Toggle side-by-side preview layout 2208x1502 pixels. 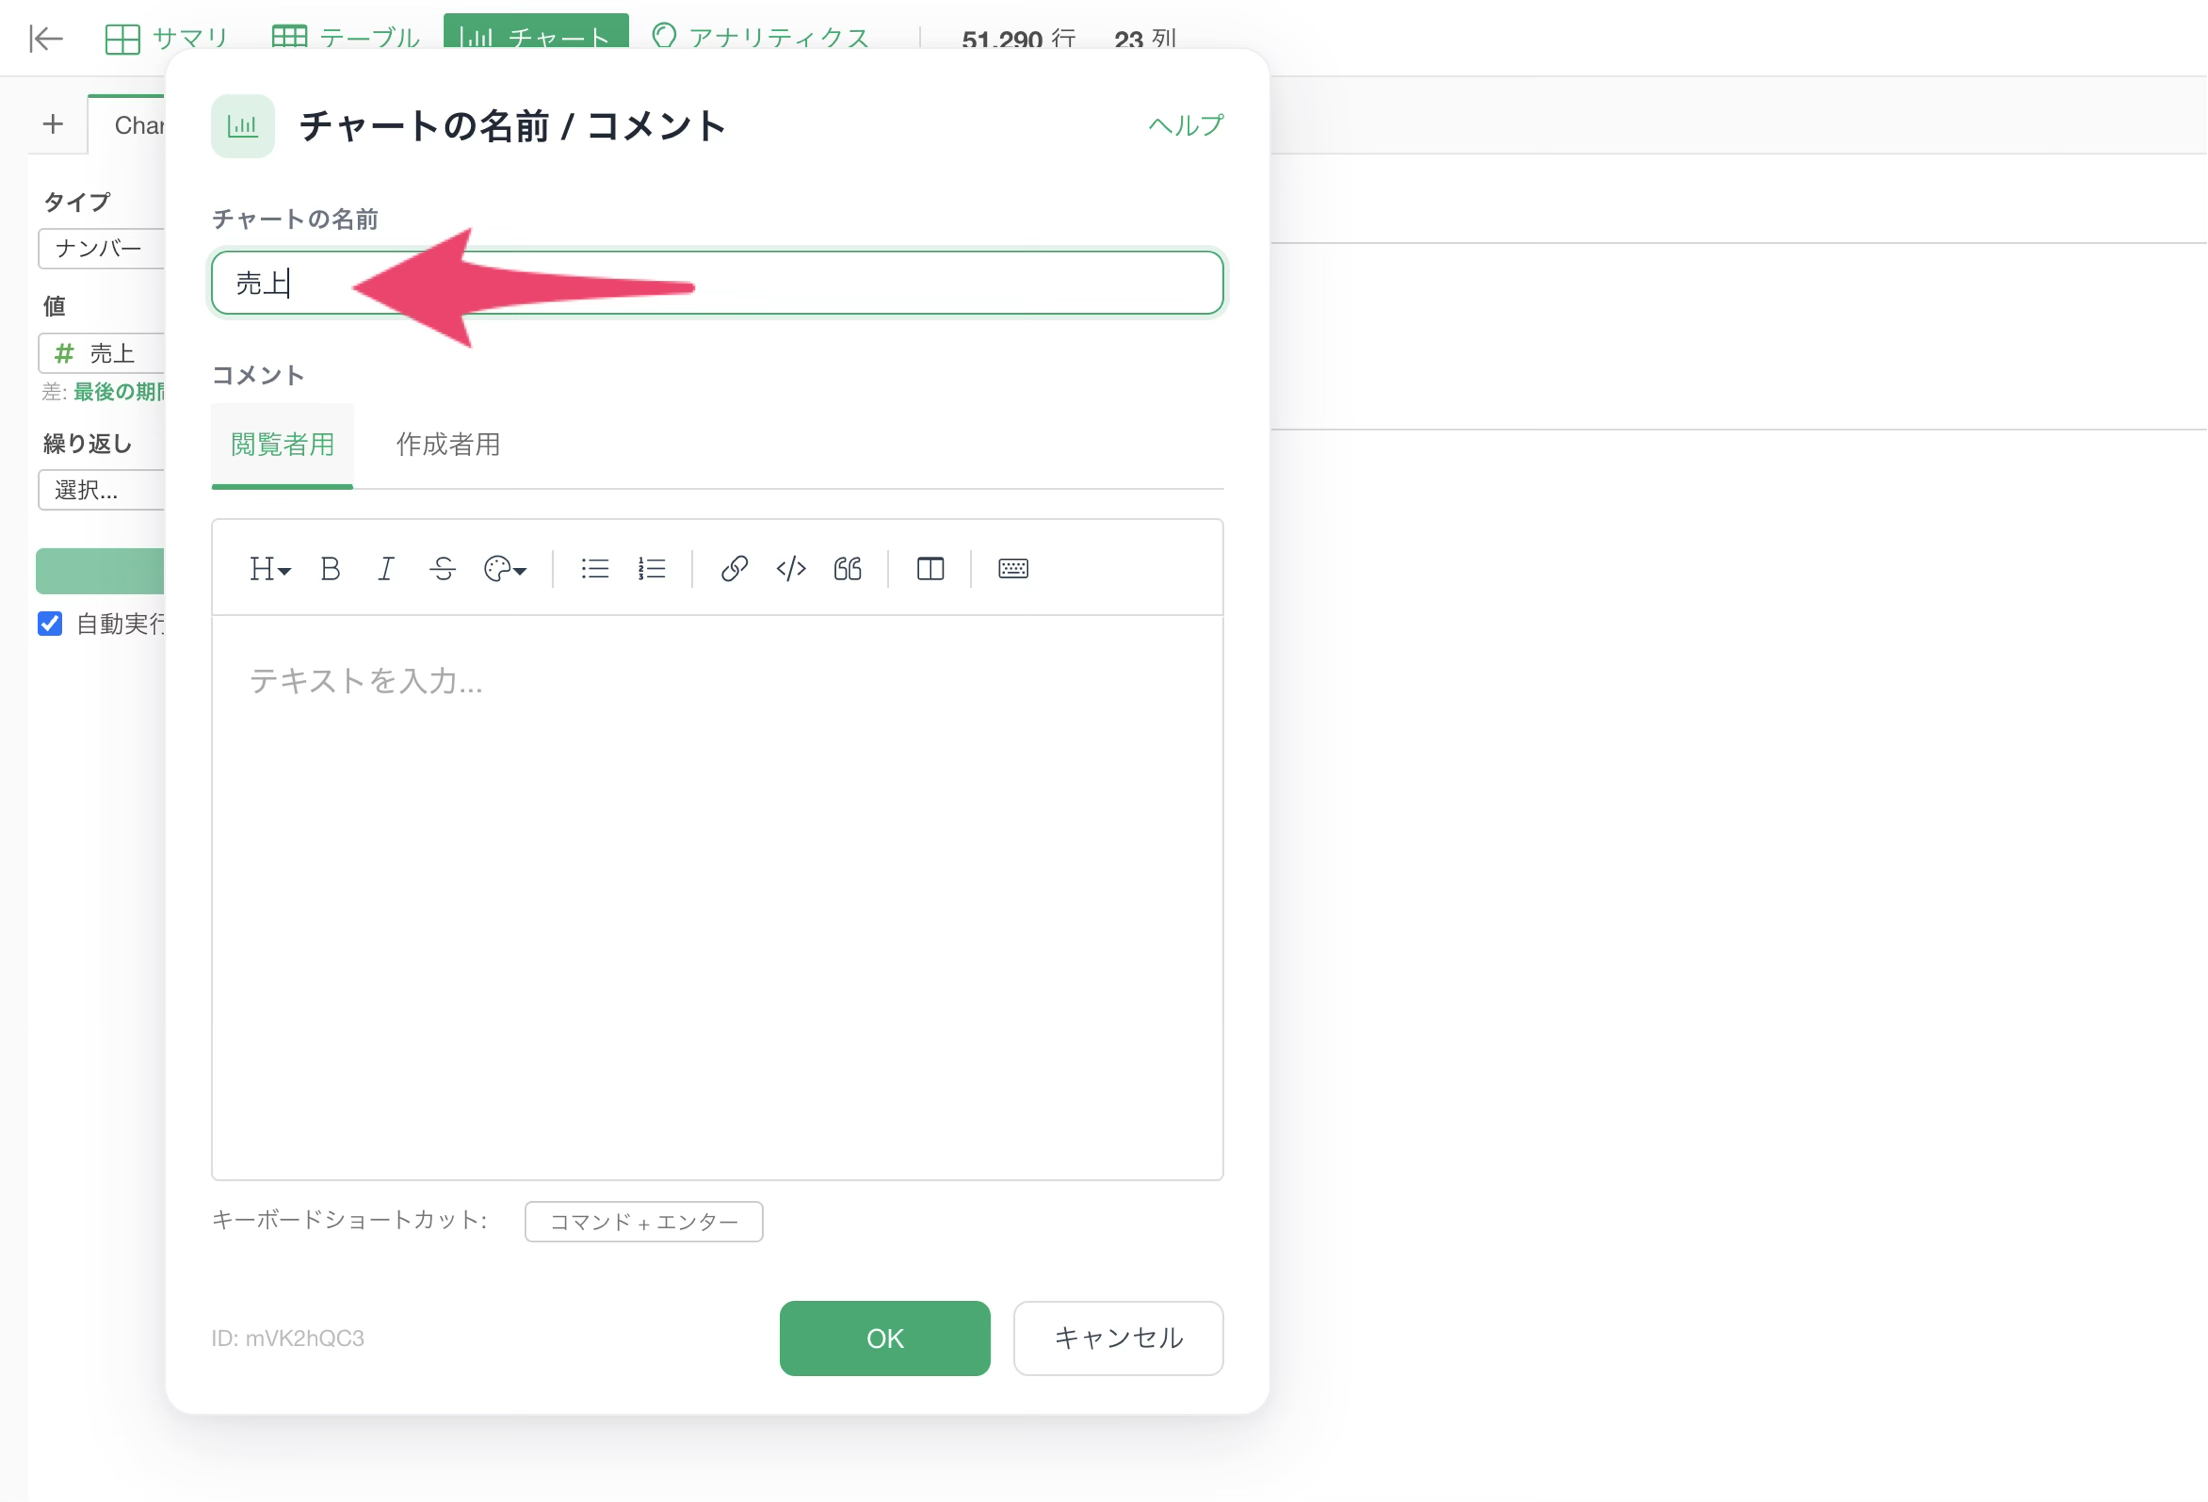930,569
